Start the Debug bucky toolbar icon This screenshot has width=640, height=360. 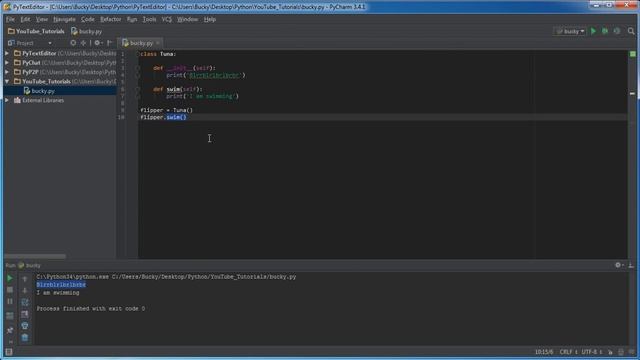tap(605, 31)
